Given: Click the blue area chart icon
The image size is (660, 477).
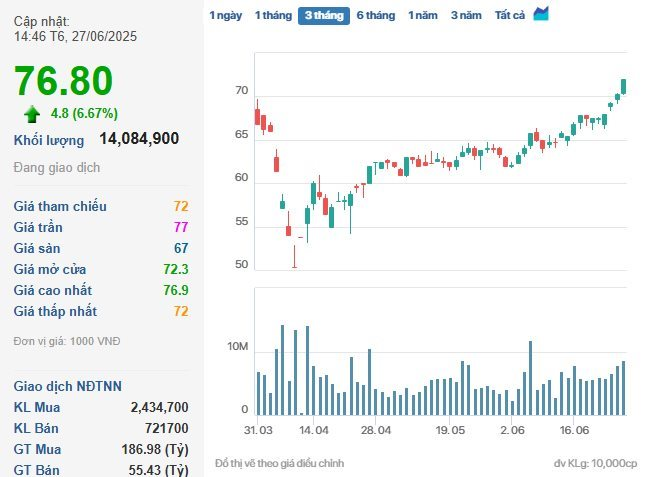Looking at the screenshot, I should click(541, 14).
